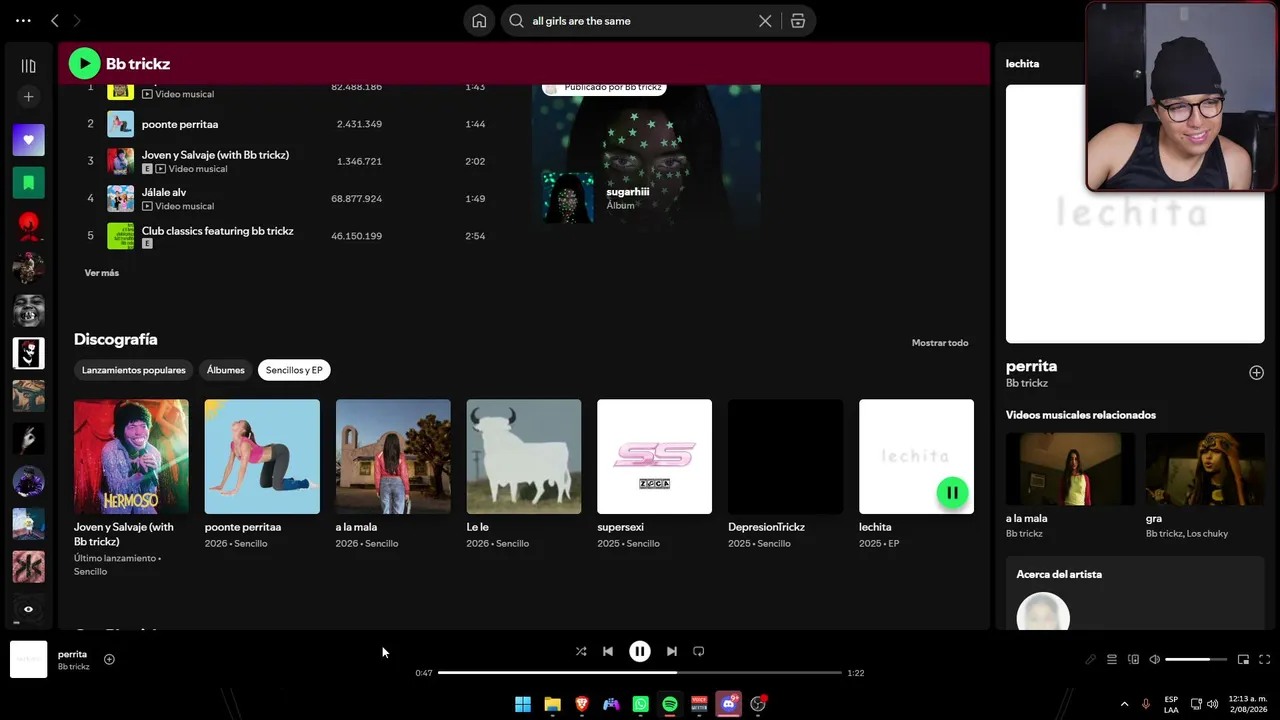Create a playlist with the plus icon
The height and width of the screenshot is (720, 1280).
(28, 97)
